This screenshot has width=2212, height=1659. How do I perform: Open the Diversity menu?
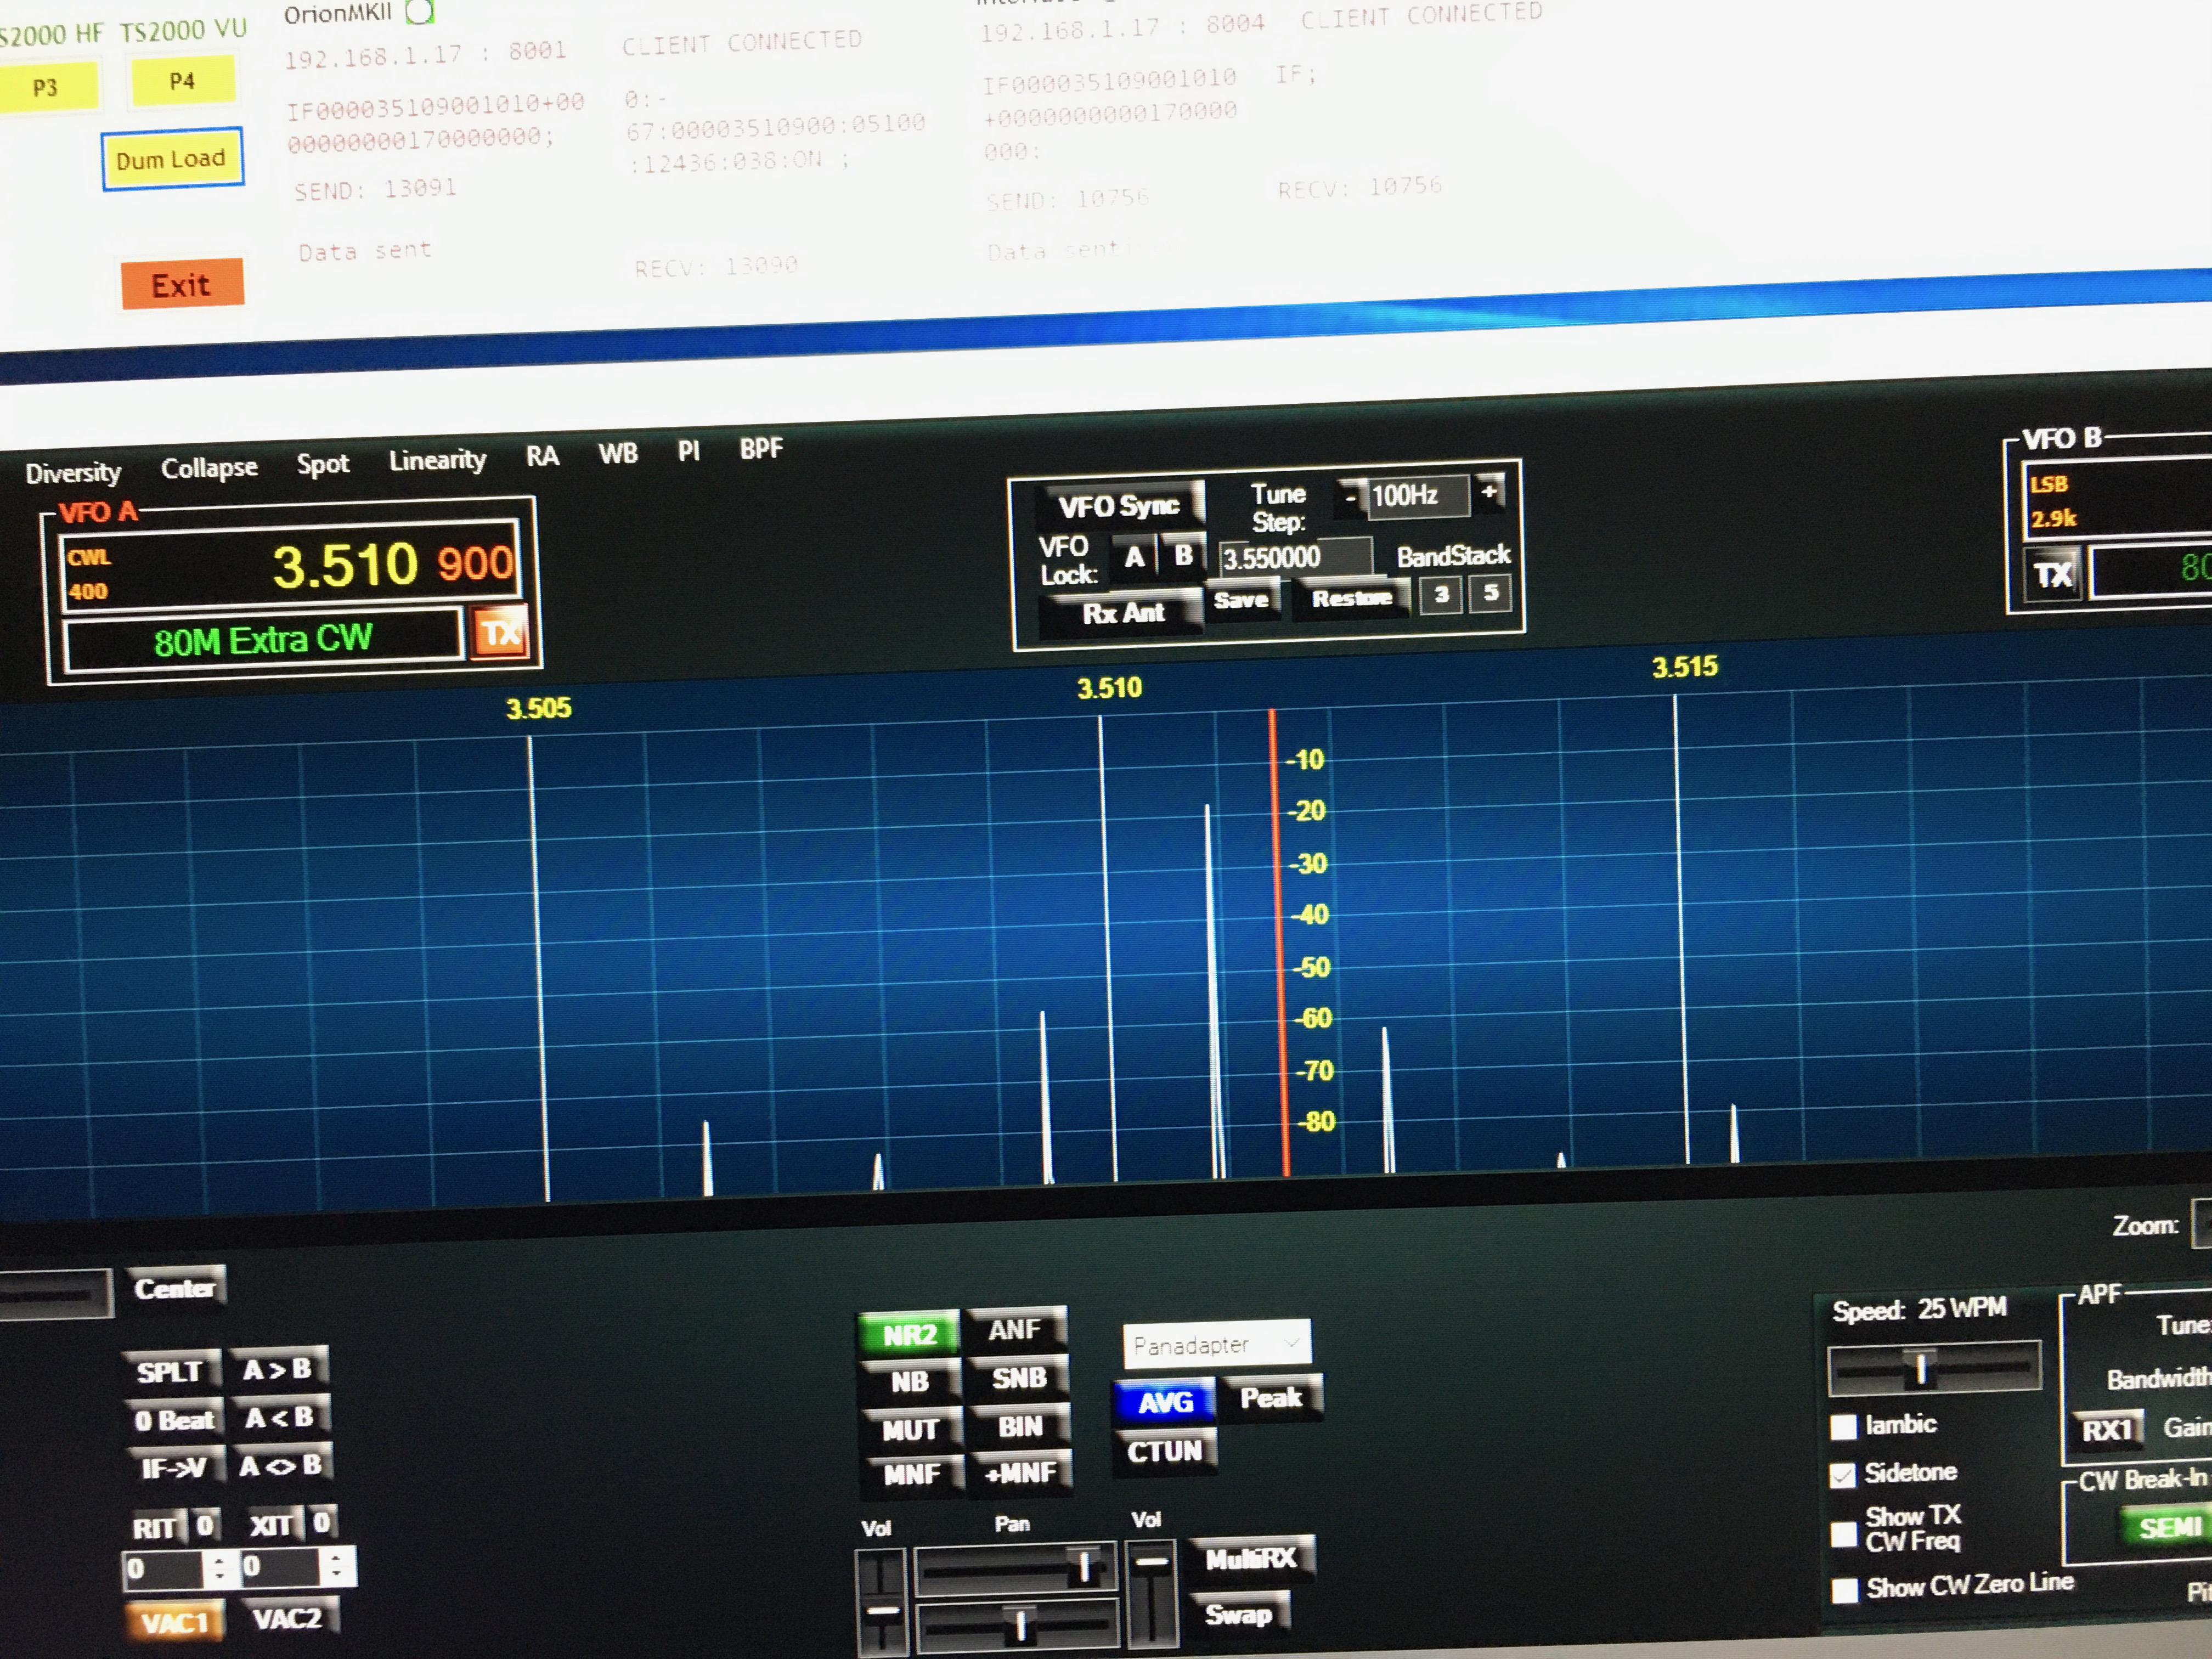coord(73,472)
